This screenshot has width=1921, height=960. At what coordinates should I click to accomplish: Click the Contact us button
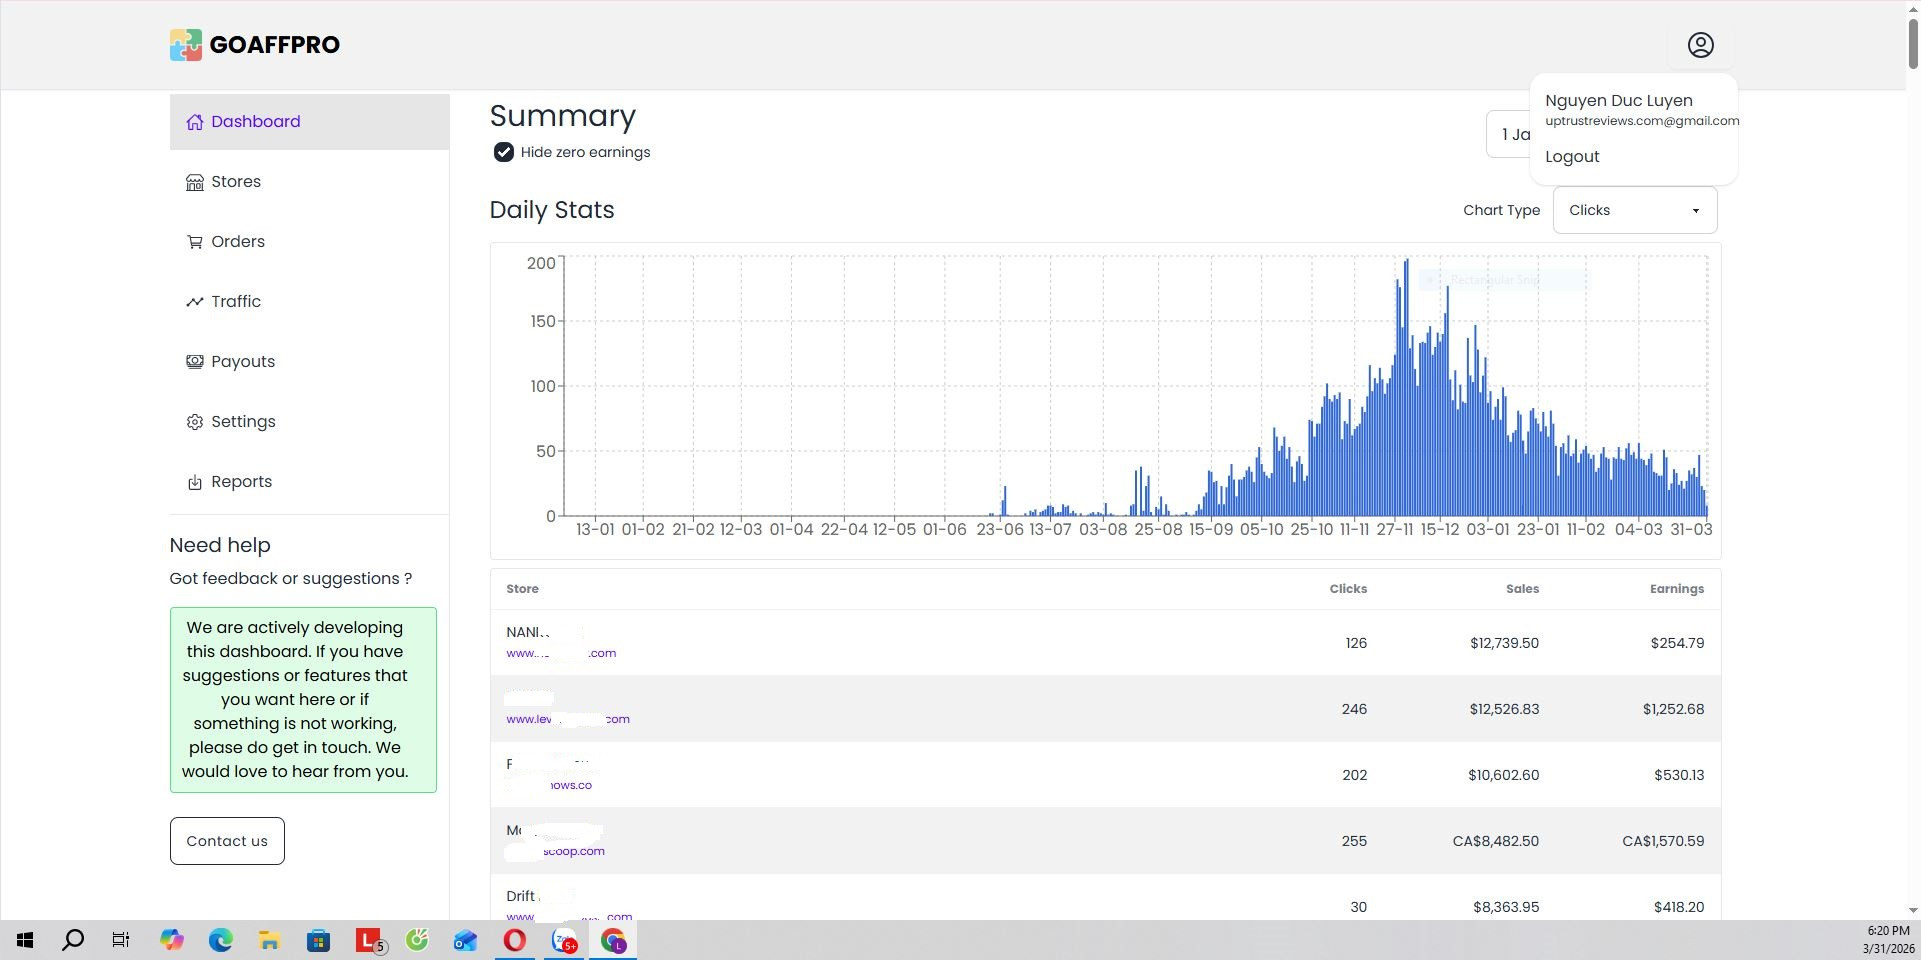(227, 841)
